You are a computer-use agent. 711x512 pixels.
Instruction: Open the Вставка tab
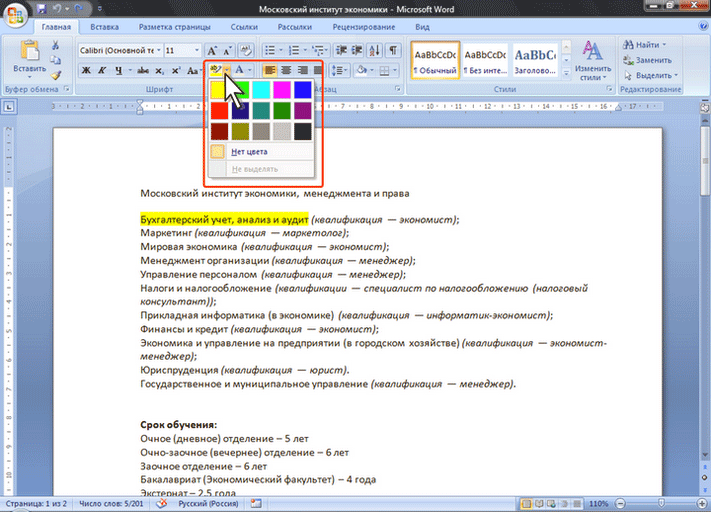(104, 27)
